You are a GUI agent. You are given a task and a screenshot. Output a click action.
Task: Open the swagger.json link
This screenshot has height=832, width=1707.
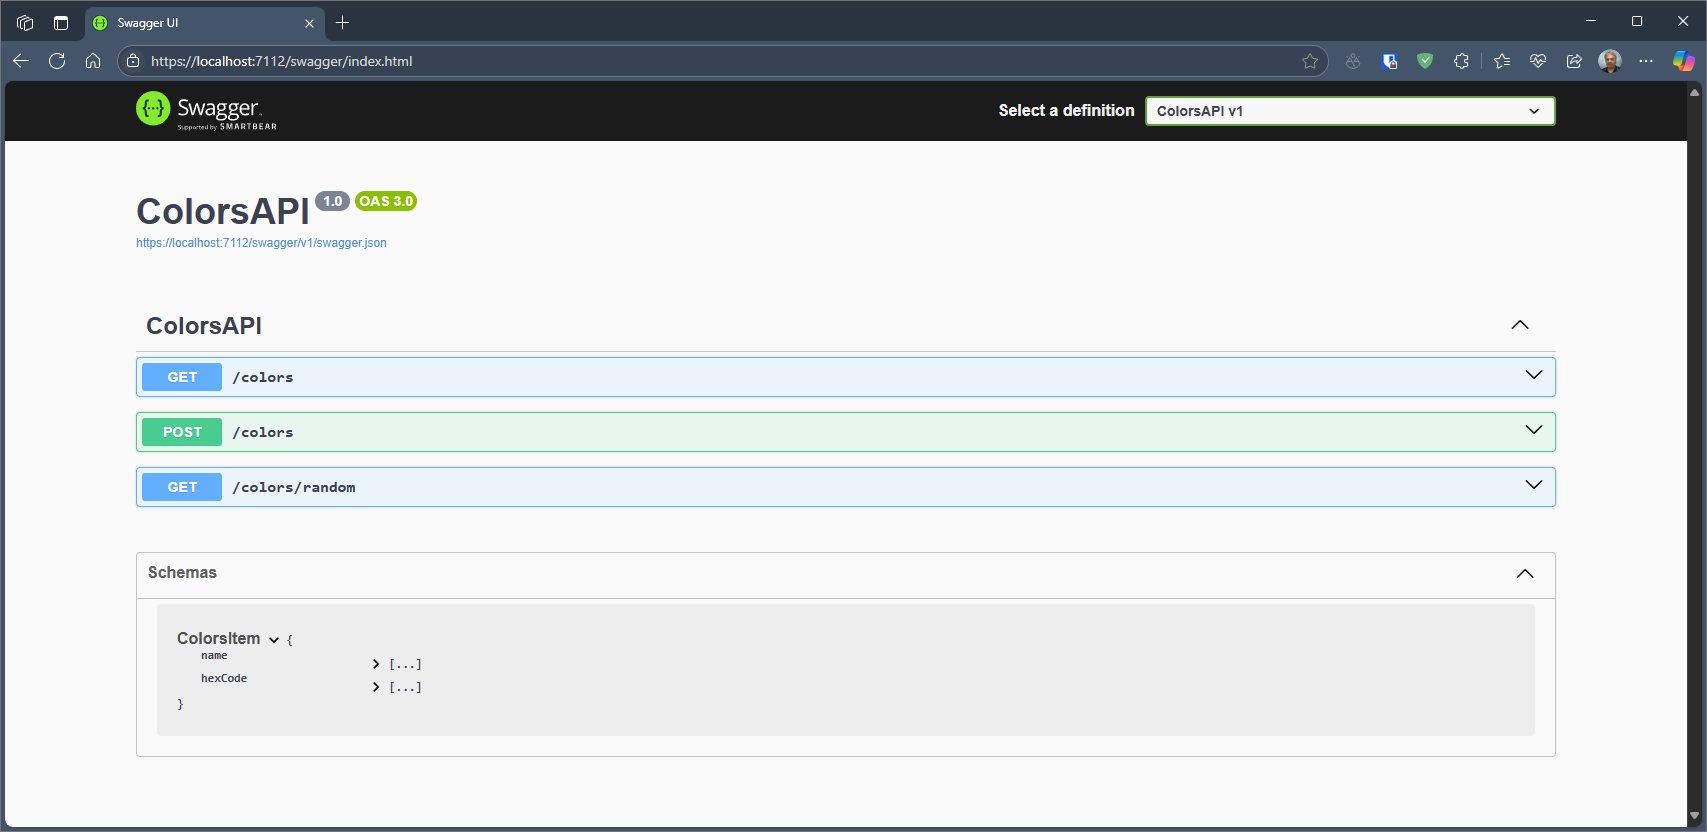click(261, 243)
